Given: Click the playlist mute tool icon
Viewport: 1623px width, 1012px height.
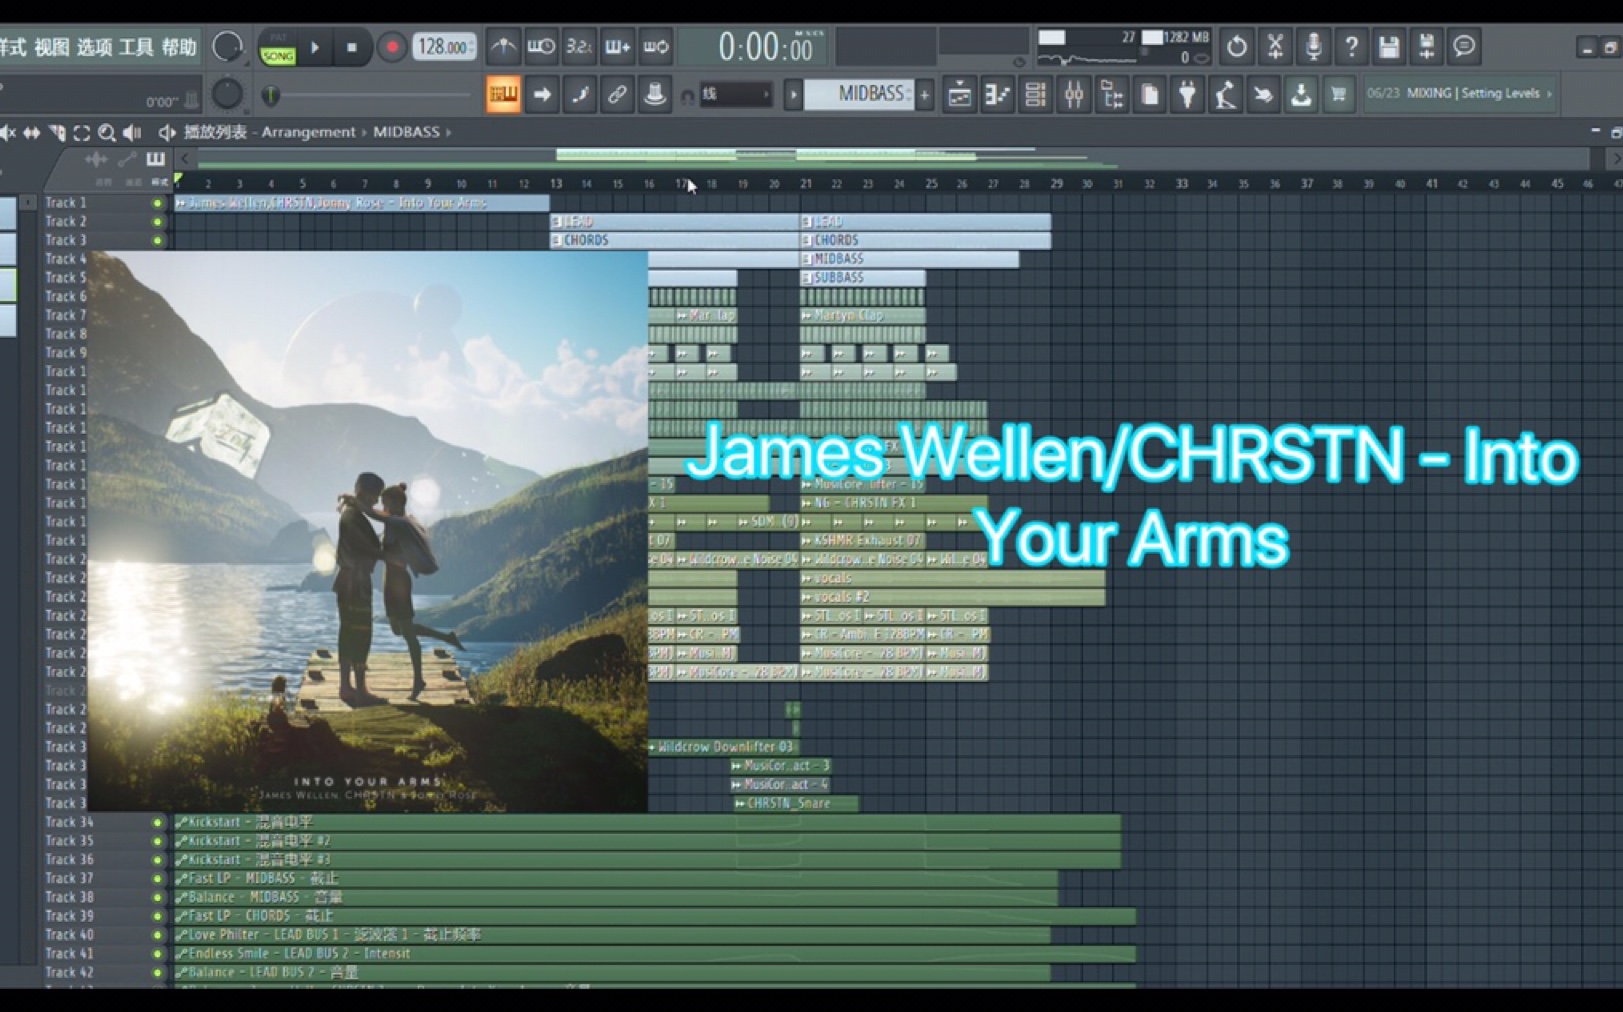Looking at the screenshot, I should pyautogui.click(x=7, y=132).
